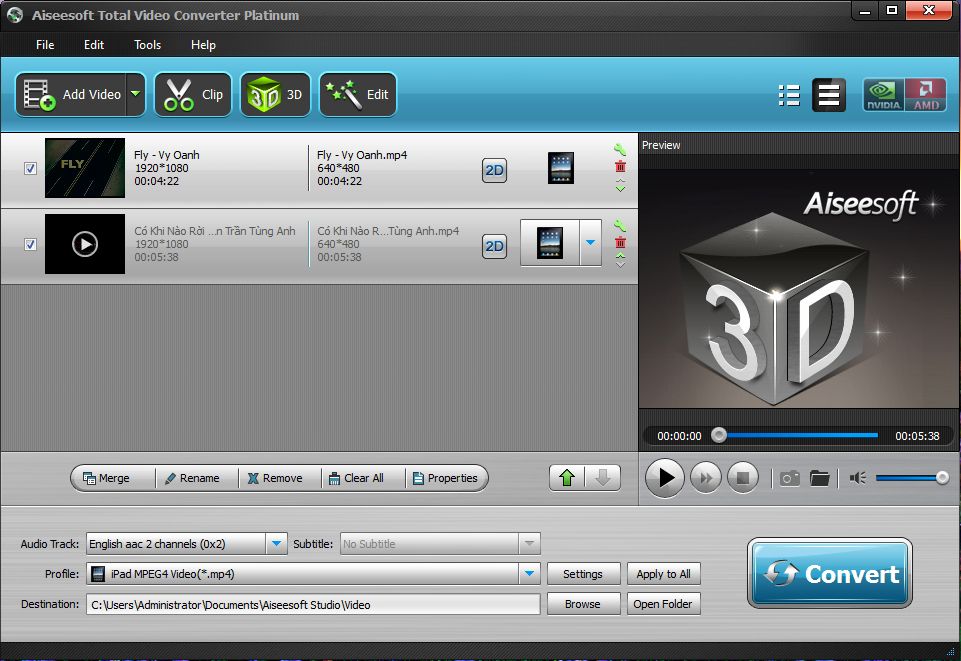Open the 3D settings tool
The width and height of the screenshot is (961, 661).
275,94
